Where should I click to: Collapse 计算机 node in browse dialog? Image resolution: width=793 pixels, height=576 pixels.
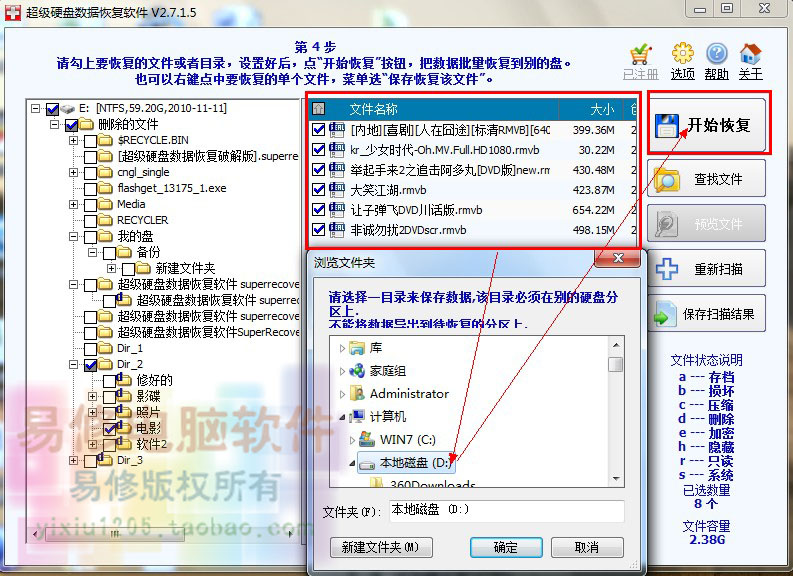(342, 417)
